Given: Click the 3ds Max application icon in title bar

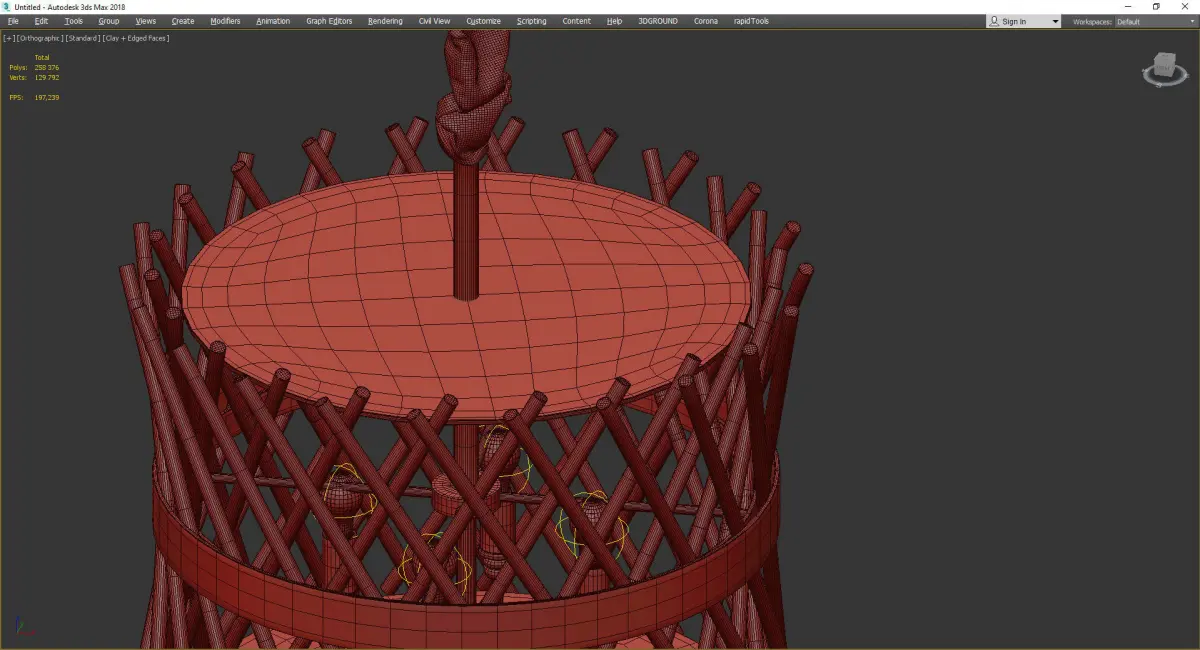Looking at the screenshot, I should tap(7, 6).
